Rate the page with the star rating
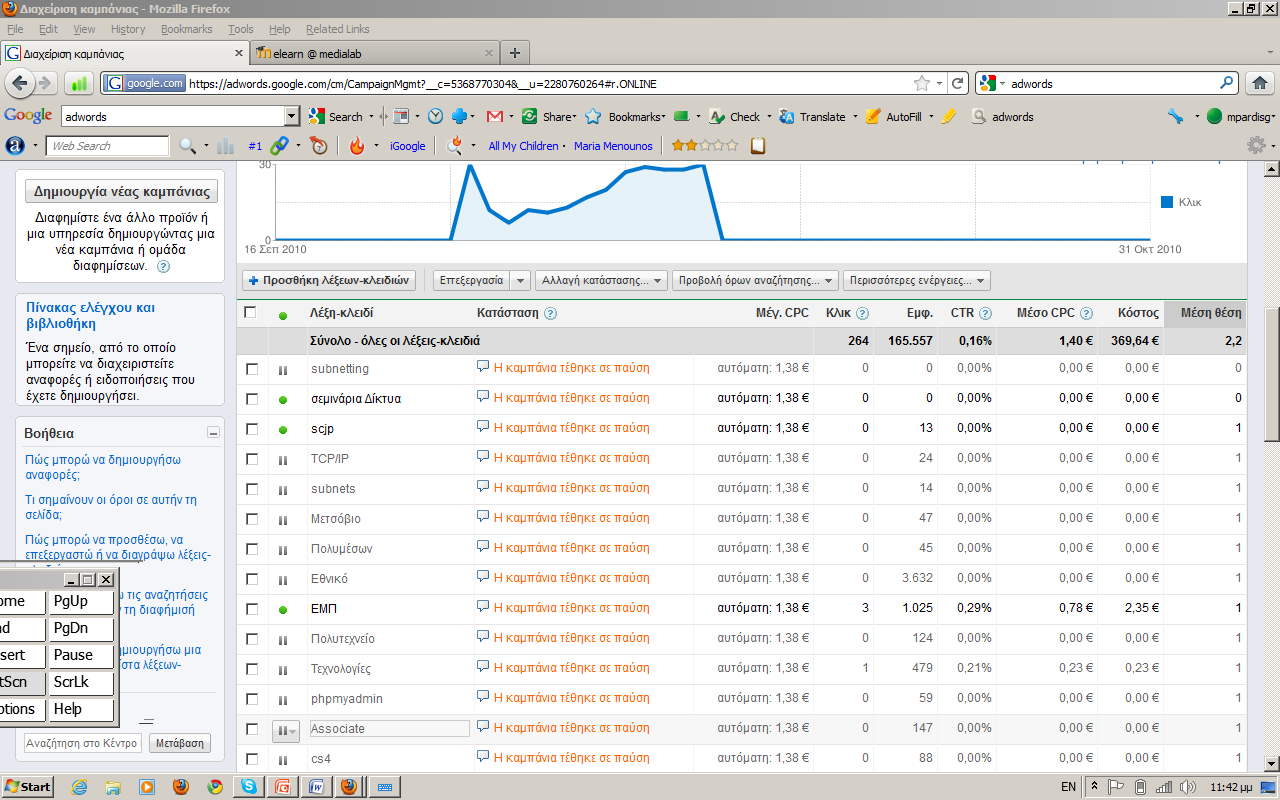Image resolution: width=1280 pixels, height=800 pixels. pyautogui.click(x=705, y=146)
